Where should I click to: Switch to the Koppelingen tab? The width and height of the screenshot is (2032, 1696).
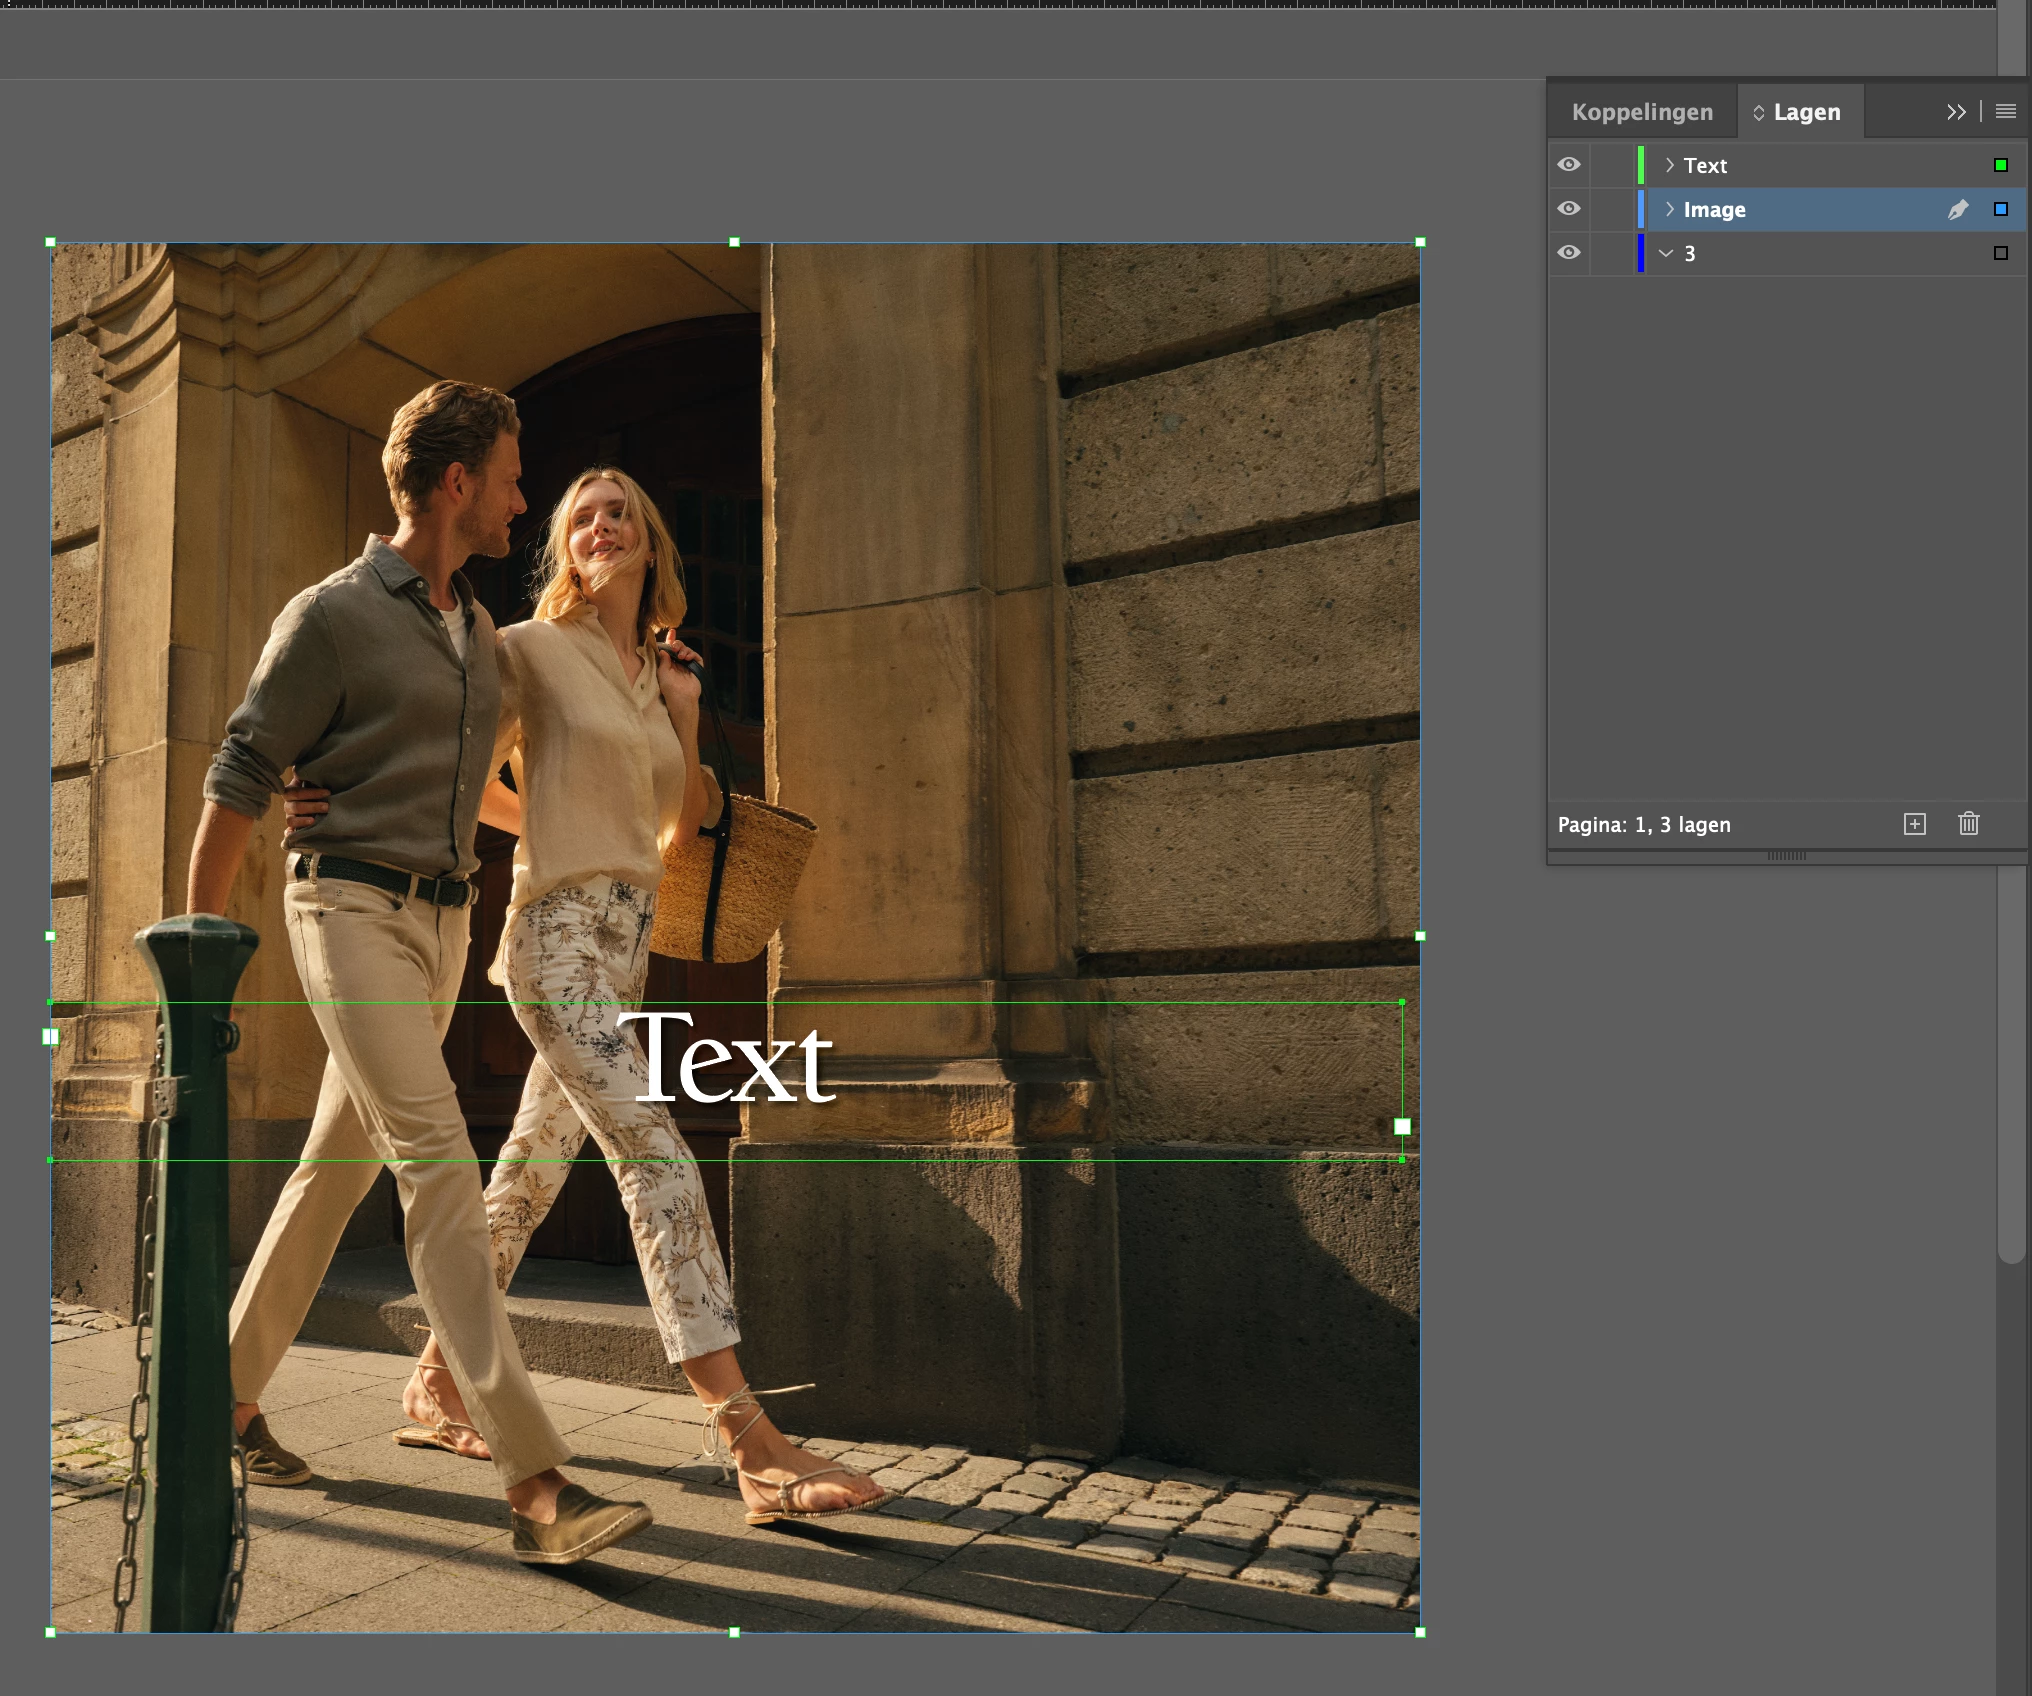(1641, 112)
